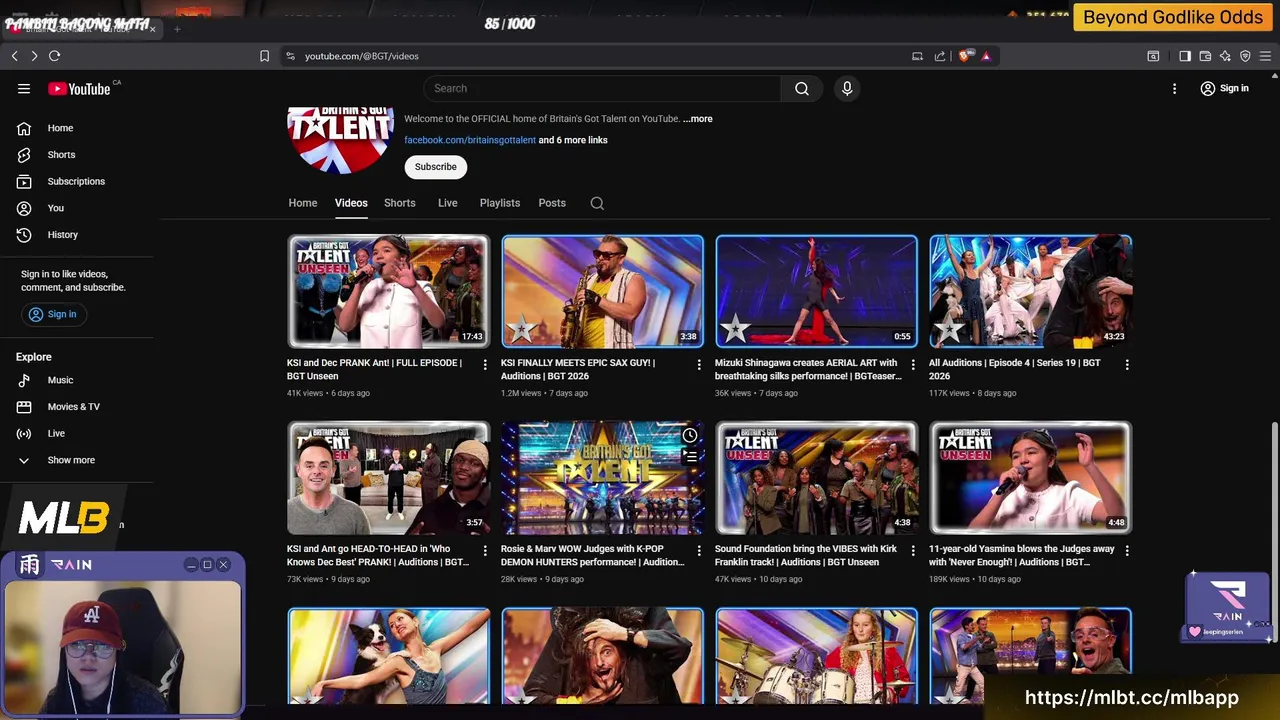The width and height of the screenshot is (1280, 720).
Task: Switch to the Posts tab
Action: tap(552, 203)
